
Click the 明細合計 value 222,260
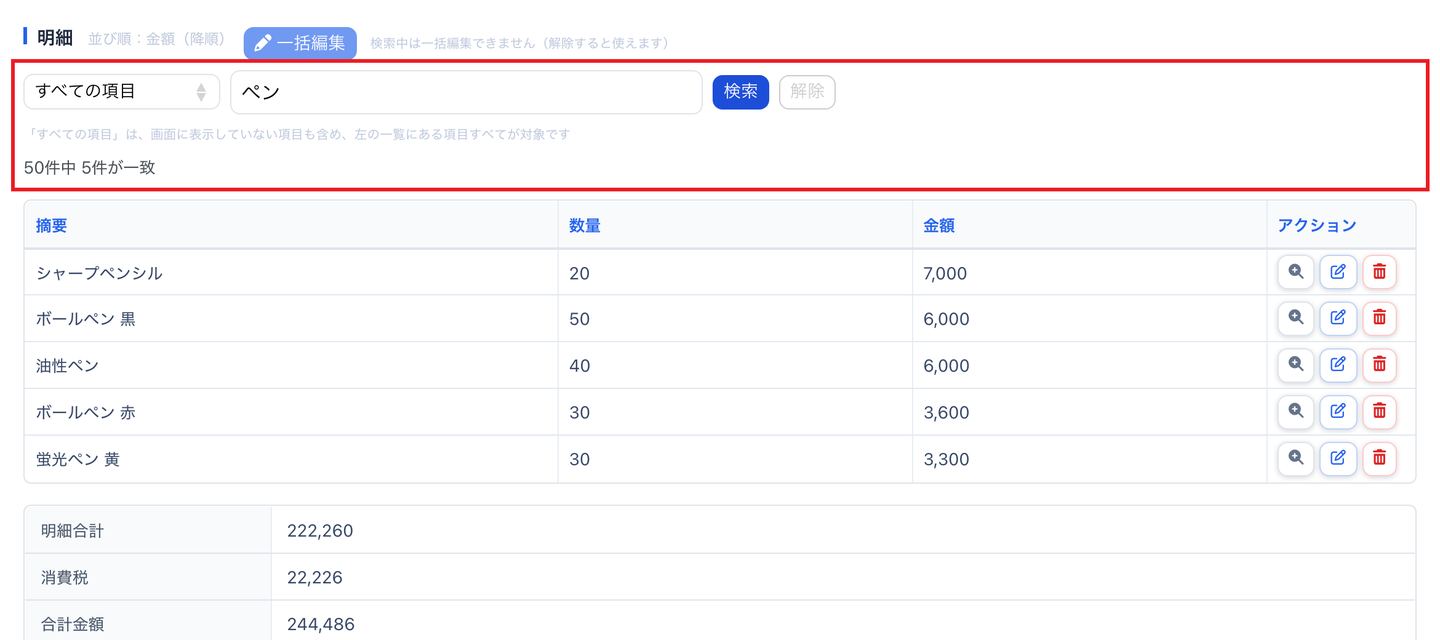point(320,531)
